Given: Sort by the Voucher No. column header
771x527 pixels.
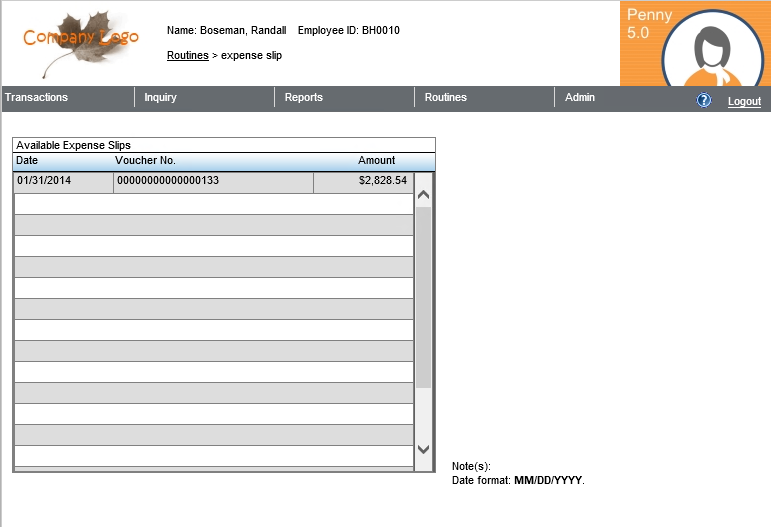Looking at the screenshot, I should [146, 161].
